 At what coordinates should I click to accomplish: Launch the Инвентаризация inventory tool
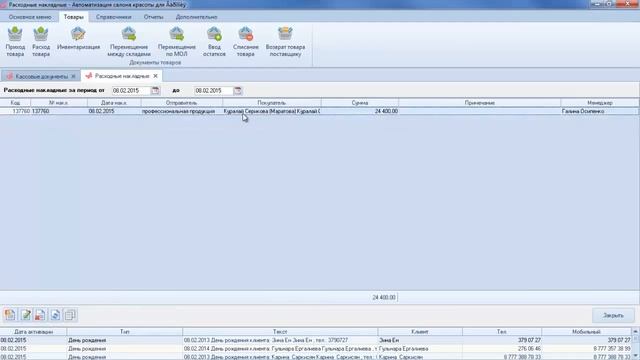[x=78, y=38]
